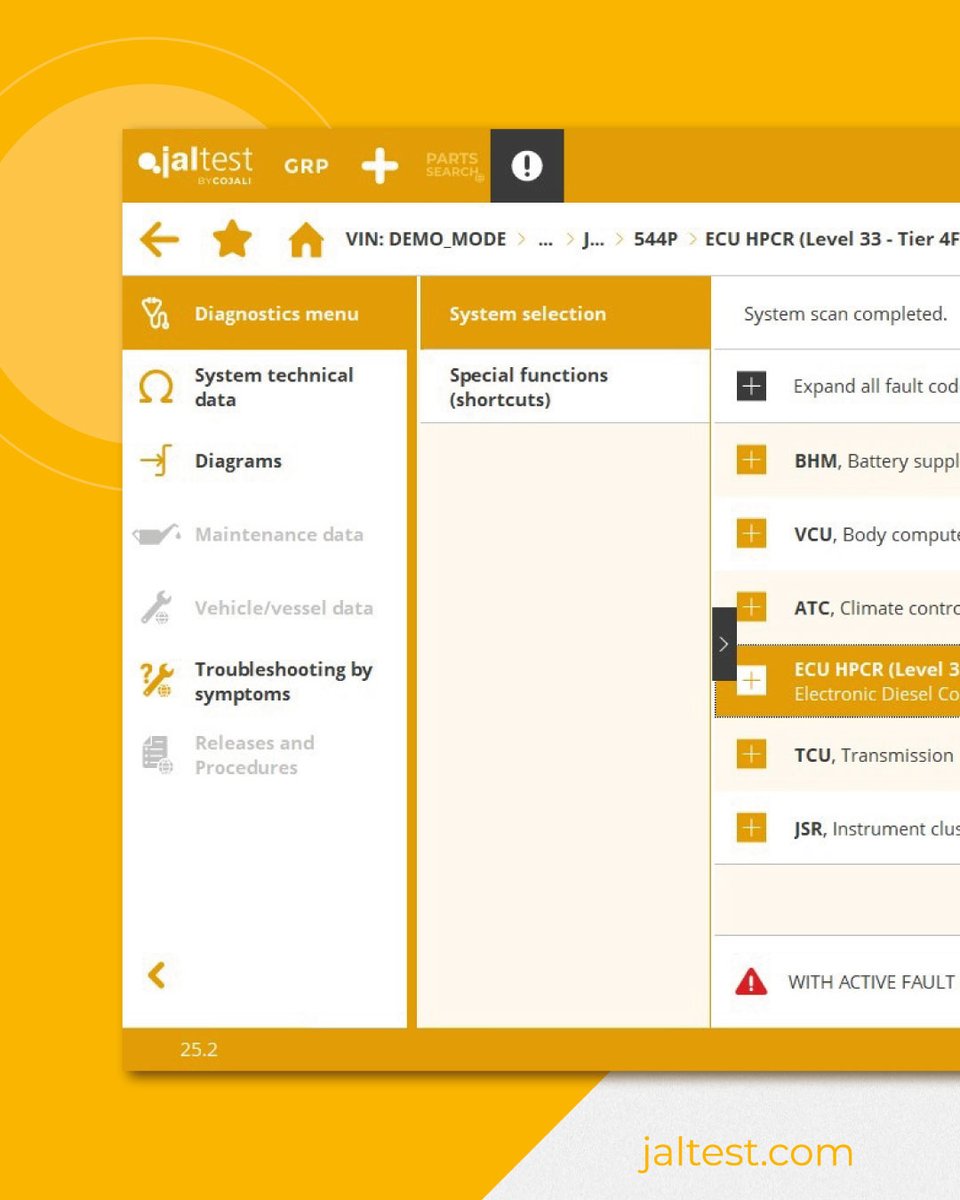Open Special functions (shortcuts)
This screenshot has height=1200, width=960.
[564, 387]
